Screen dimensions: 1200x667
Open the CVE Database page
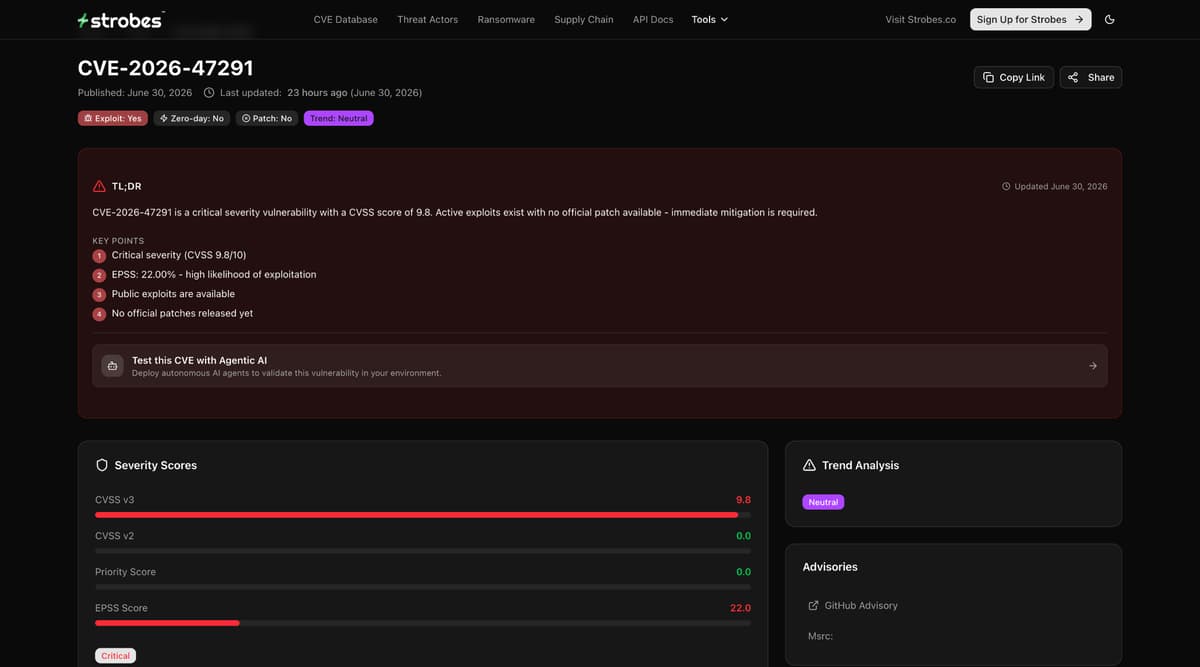click(346, 19)
